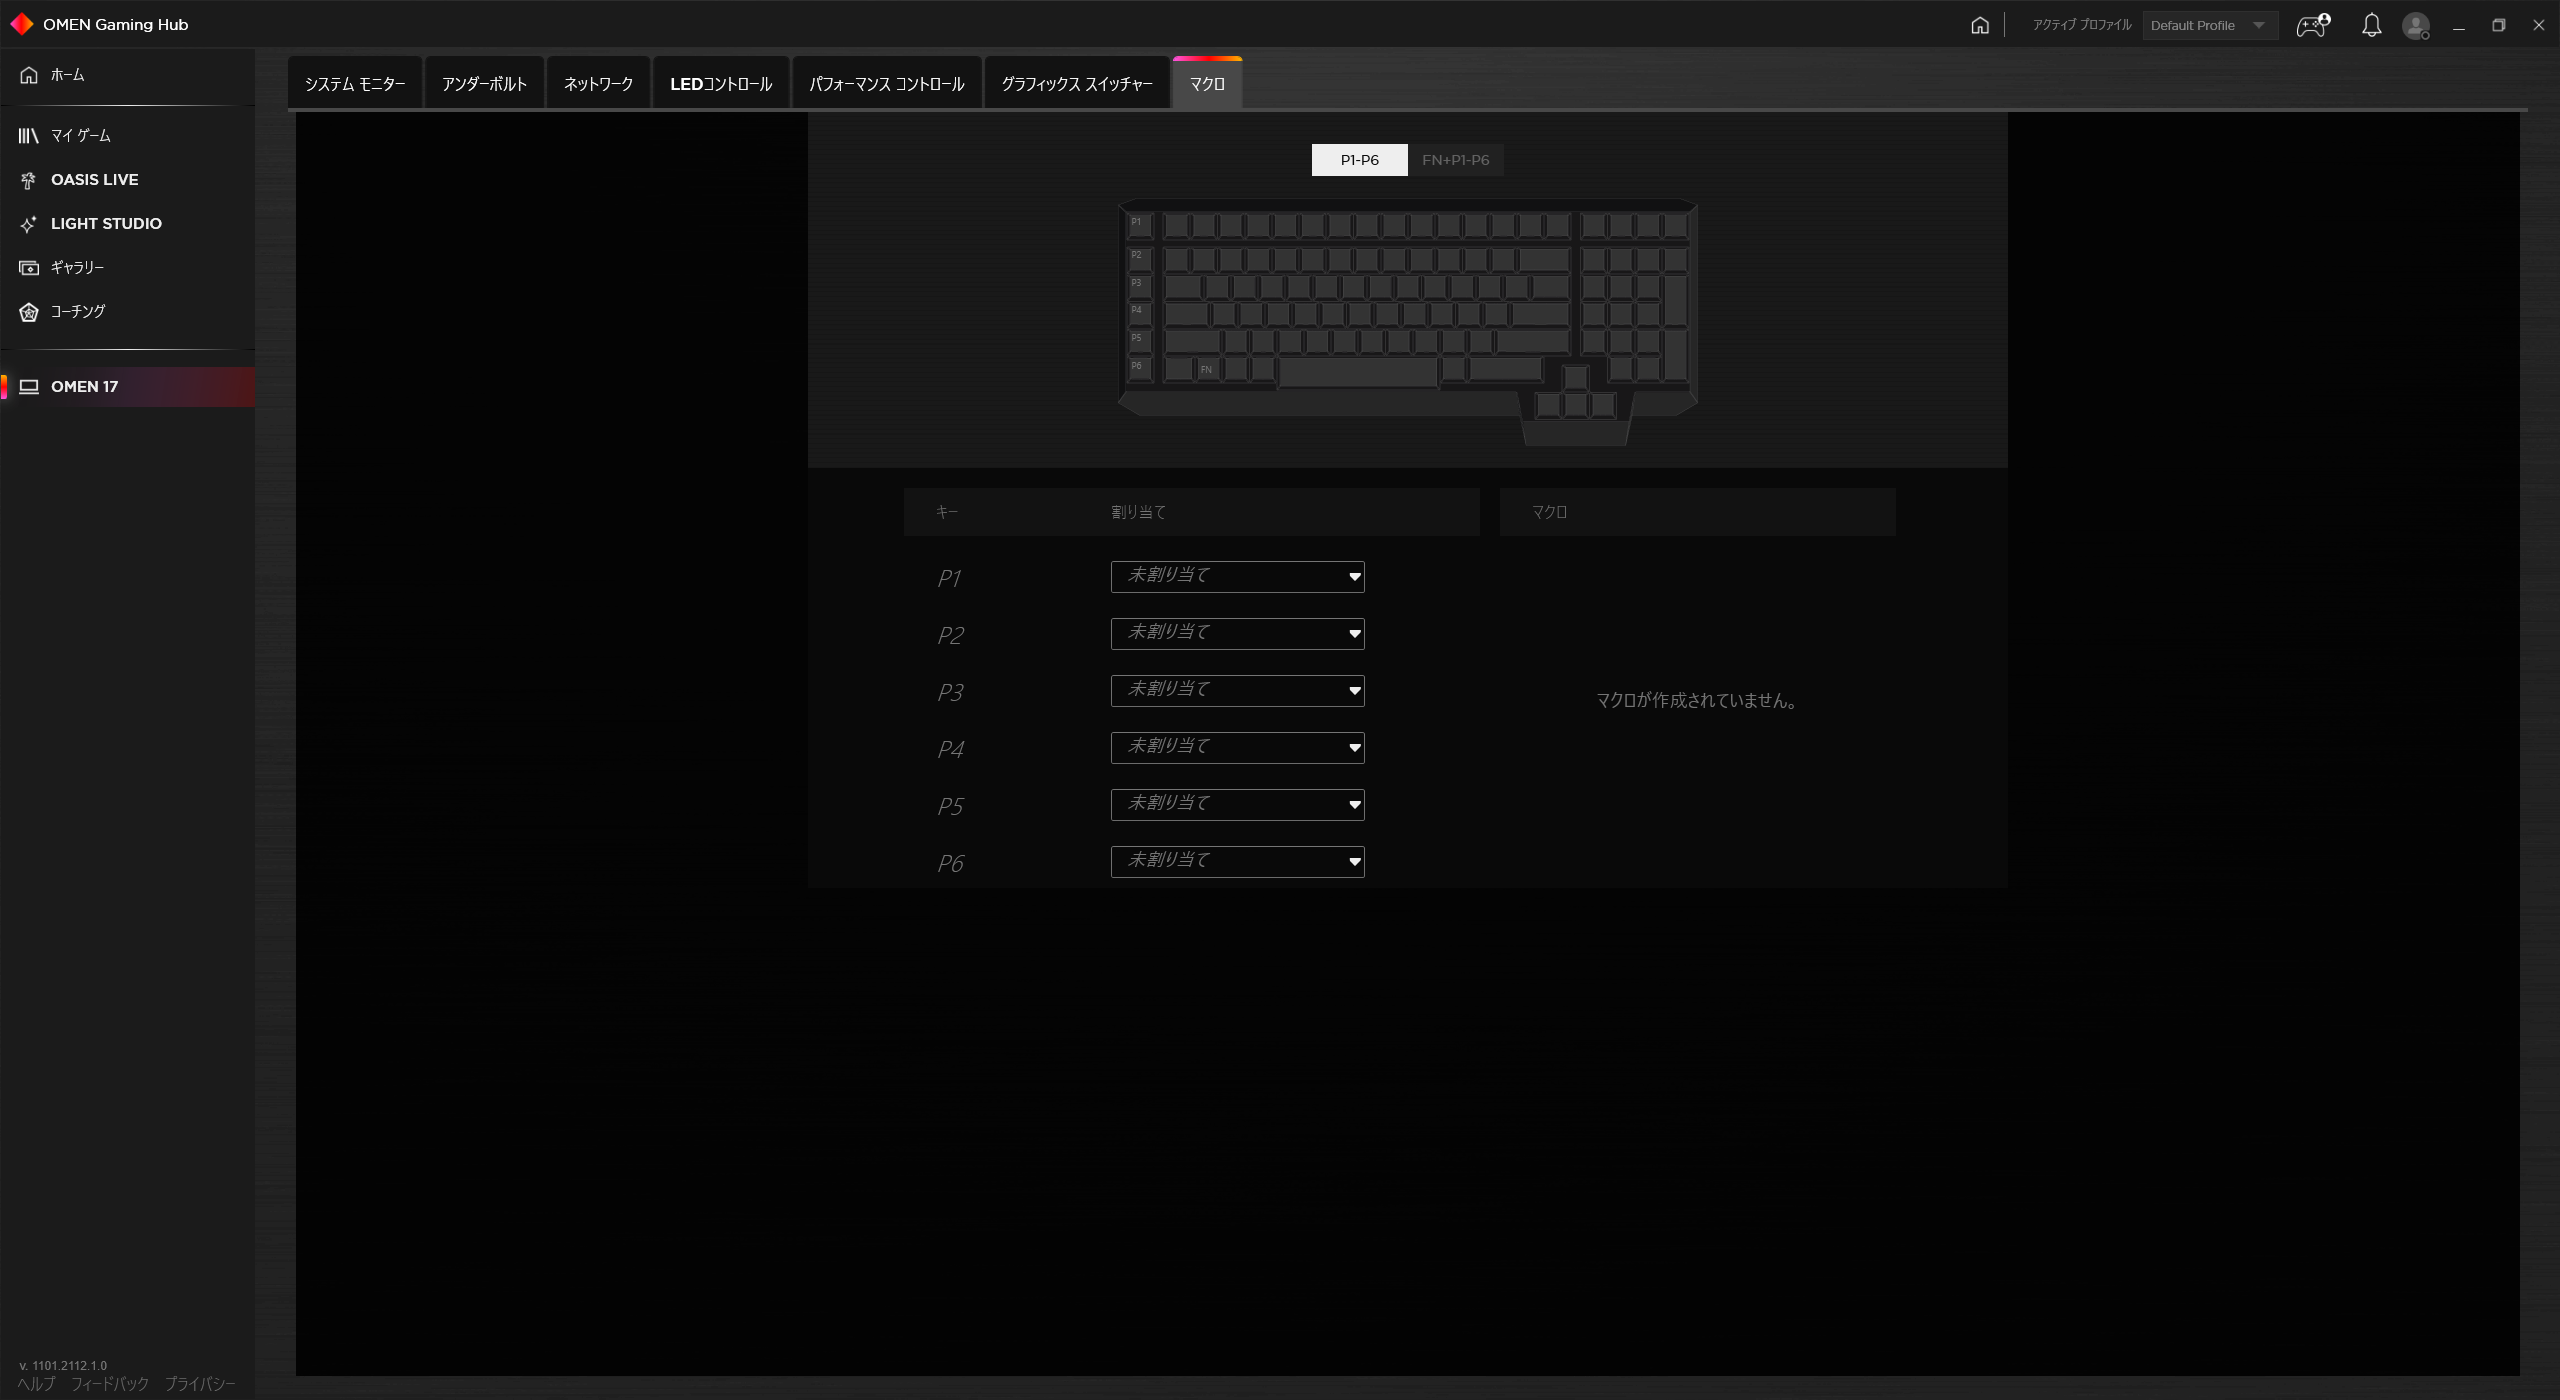2560x1400 pixels.
Task: Click the アクティブ プロファイル label
Action: (x=2081, y=25)
